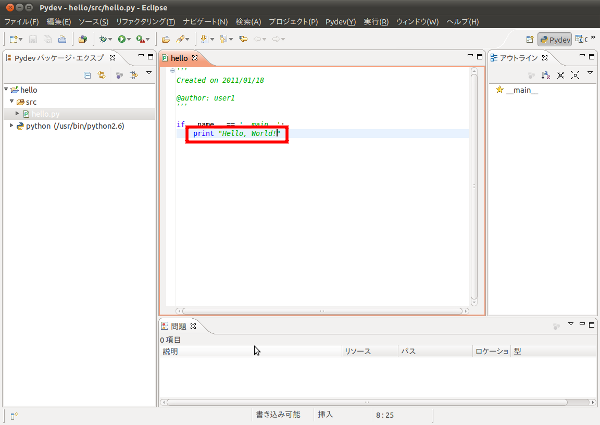Screen dimensions: 600x425
Task: Click the New wizard toolbar icon
Action: tap(14, 39)
